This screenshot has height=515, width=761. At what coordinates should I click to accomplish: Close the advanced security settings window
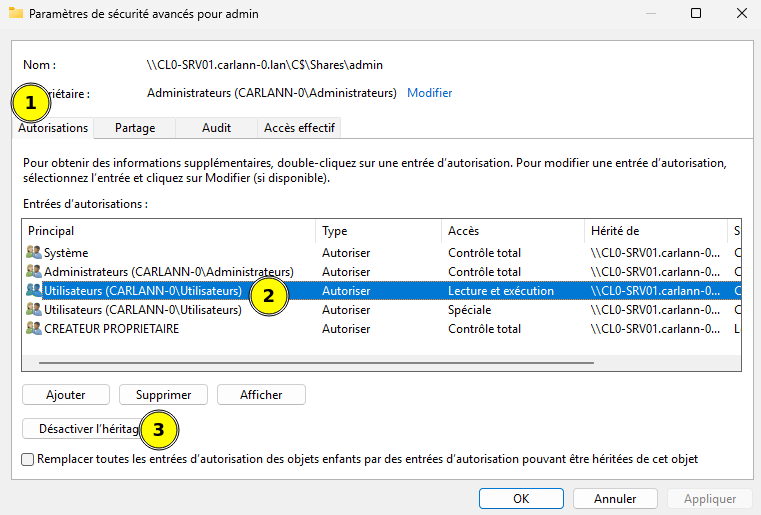[x=742, y=13]
